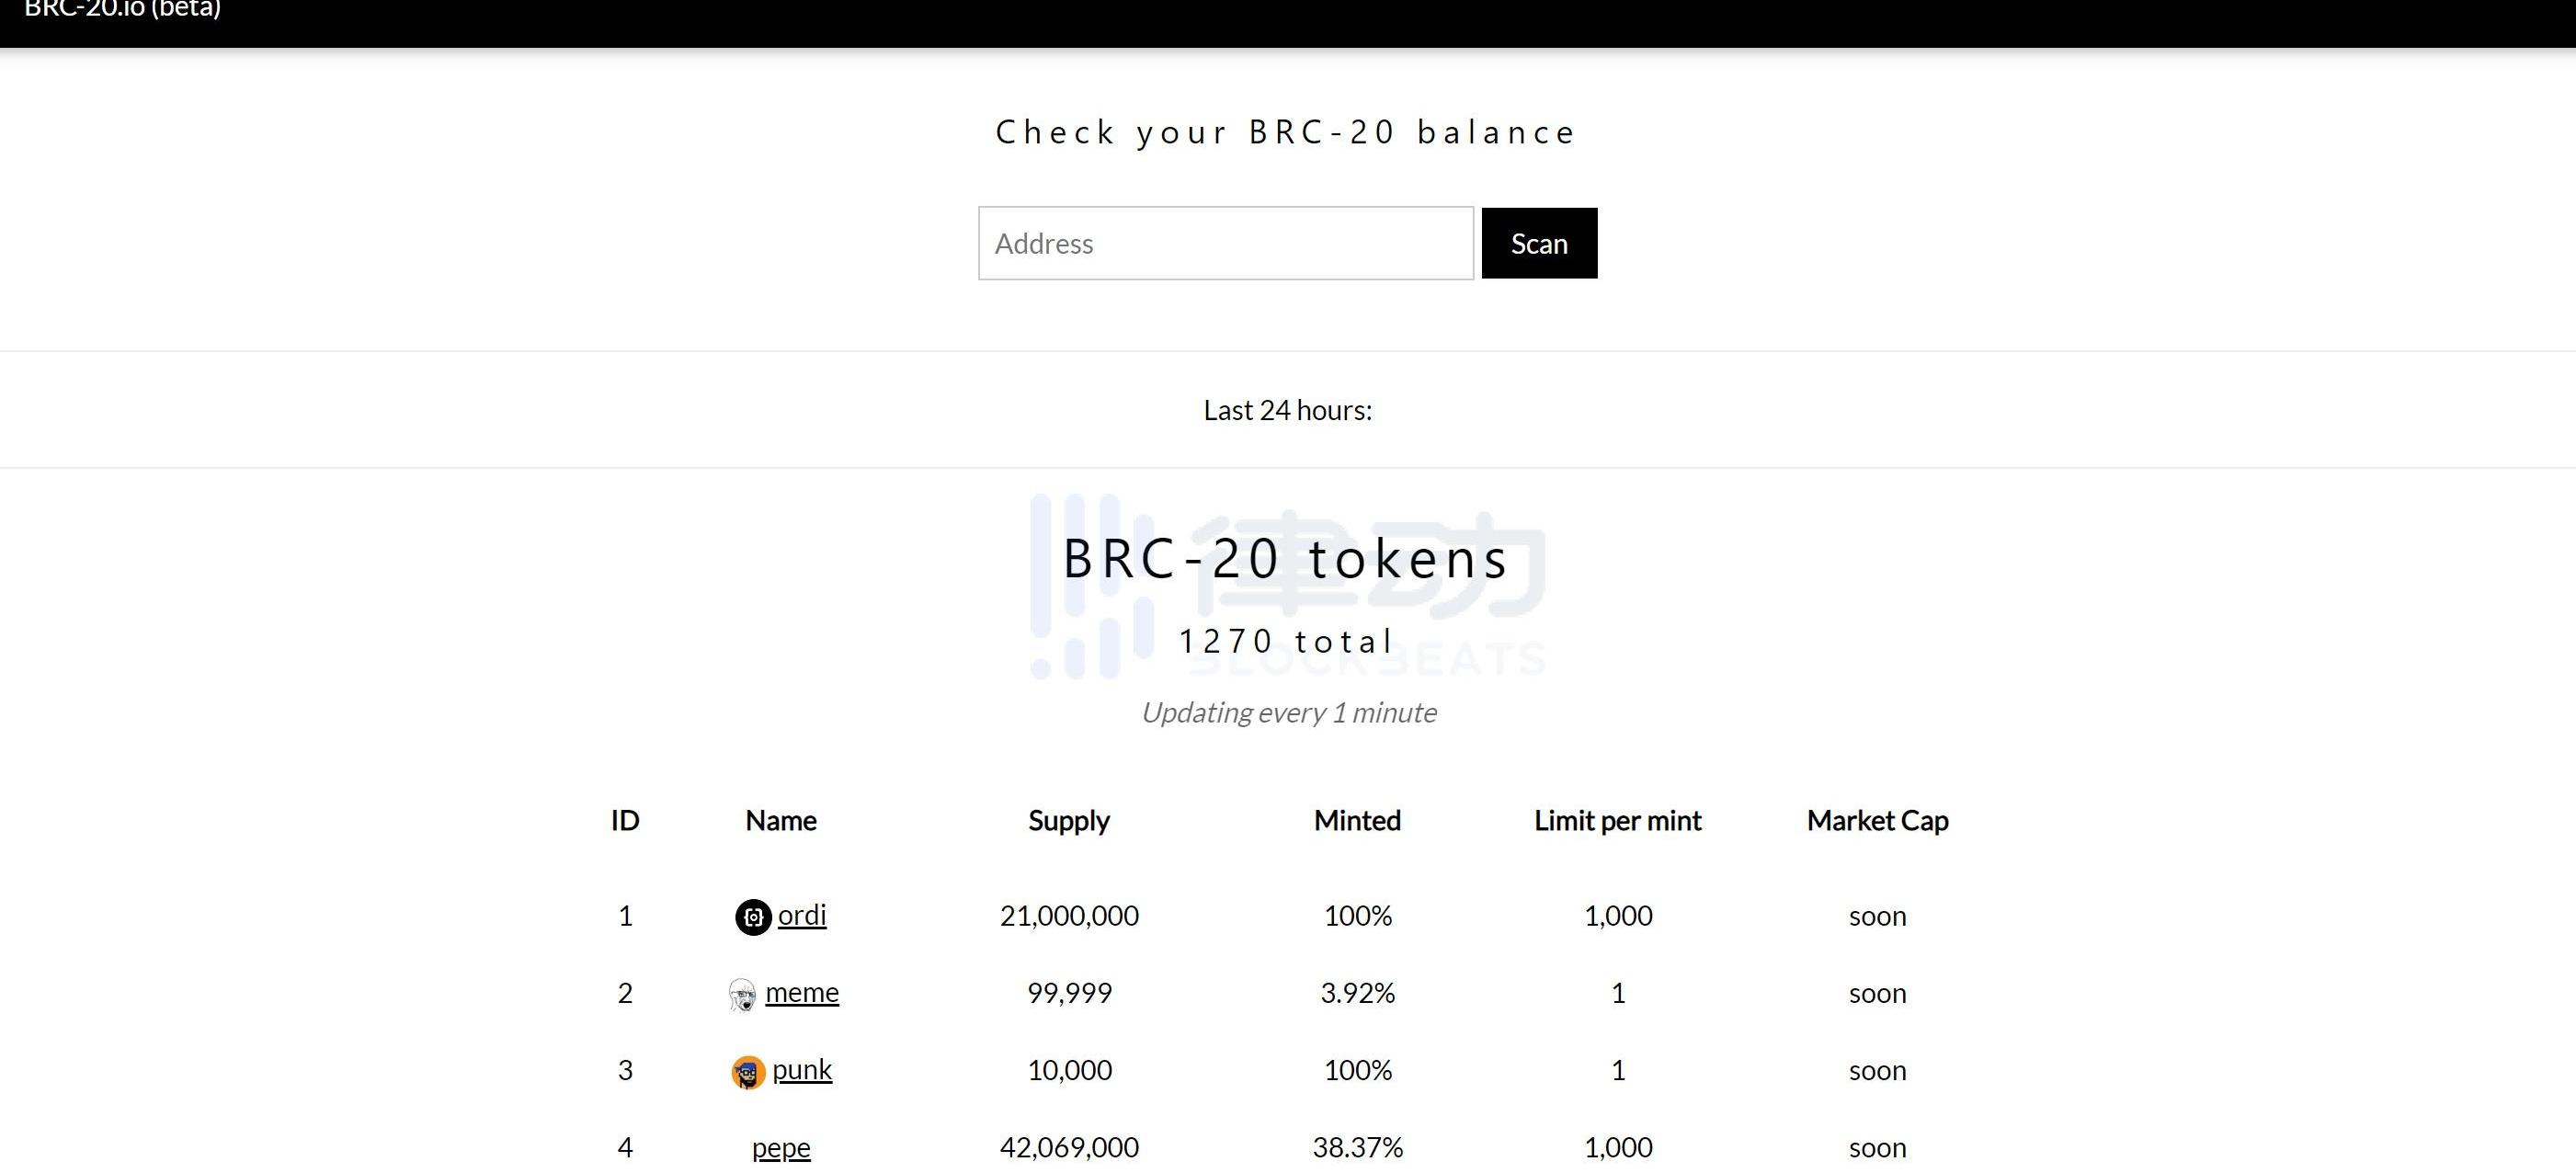This screenshot has width=2576, height=1173.
Task: Click the BRC-20.io (beta) site title
Action: click(x=122, y=10)
